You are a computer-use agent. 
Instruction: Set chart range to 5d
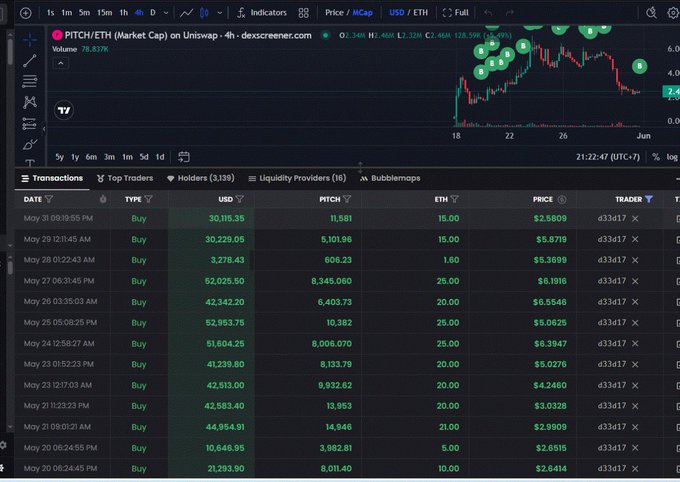coord(144,157)
